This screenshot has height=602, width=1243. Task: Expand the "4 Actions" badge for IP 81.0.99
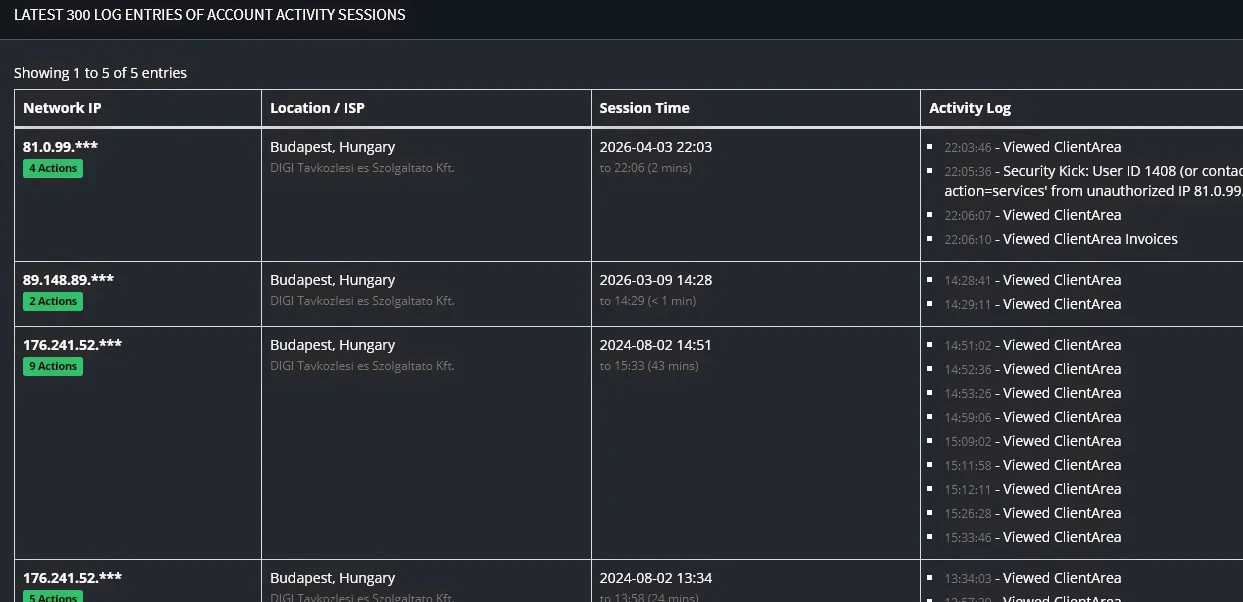coord(52,168)
